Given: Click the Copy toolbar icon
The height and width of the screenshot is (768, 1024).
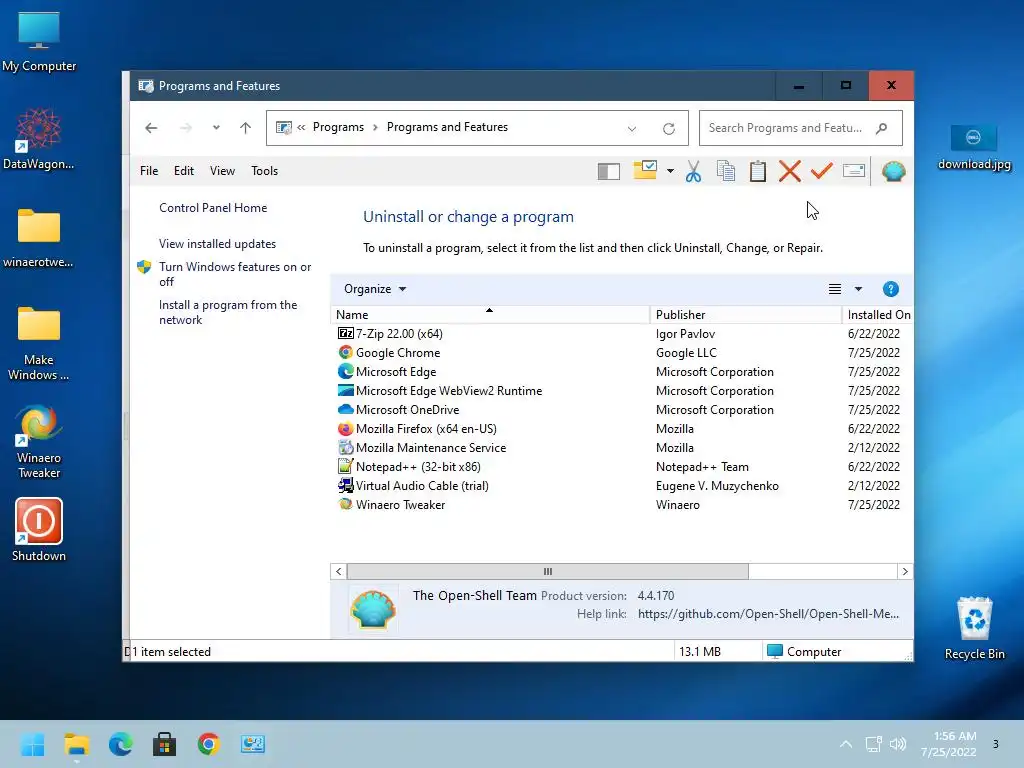Looking at the screenshot, I should click(726, 171).
